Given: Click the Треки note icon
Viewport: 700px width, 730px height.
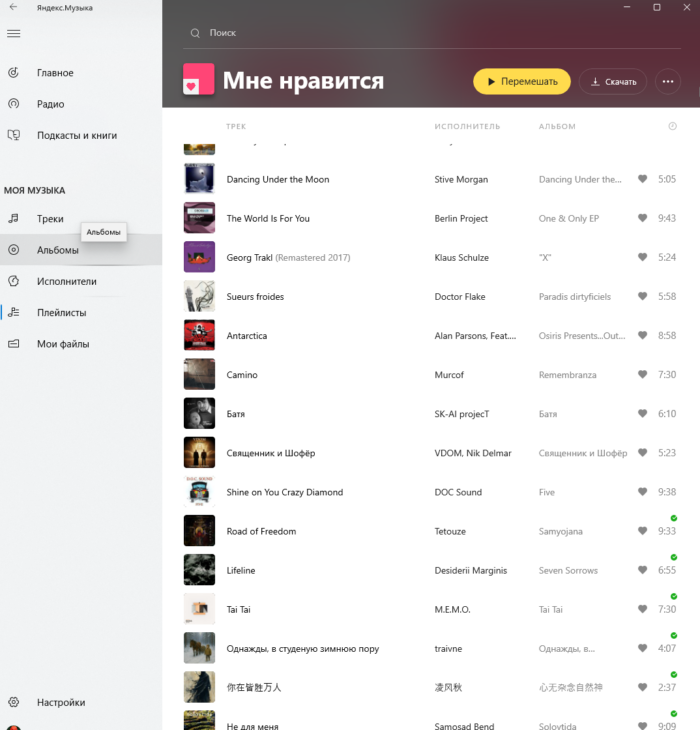Looking at the screenshot, I should (13, 218).
